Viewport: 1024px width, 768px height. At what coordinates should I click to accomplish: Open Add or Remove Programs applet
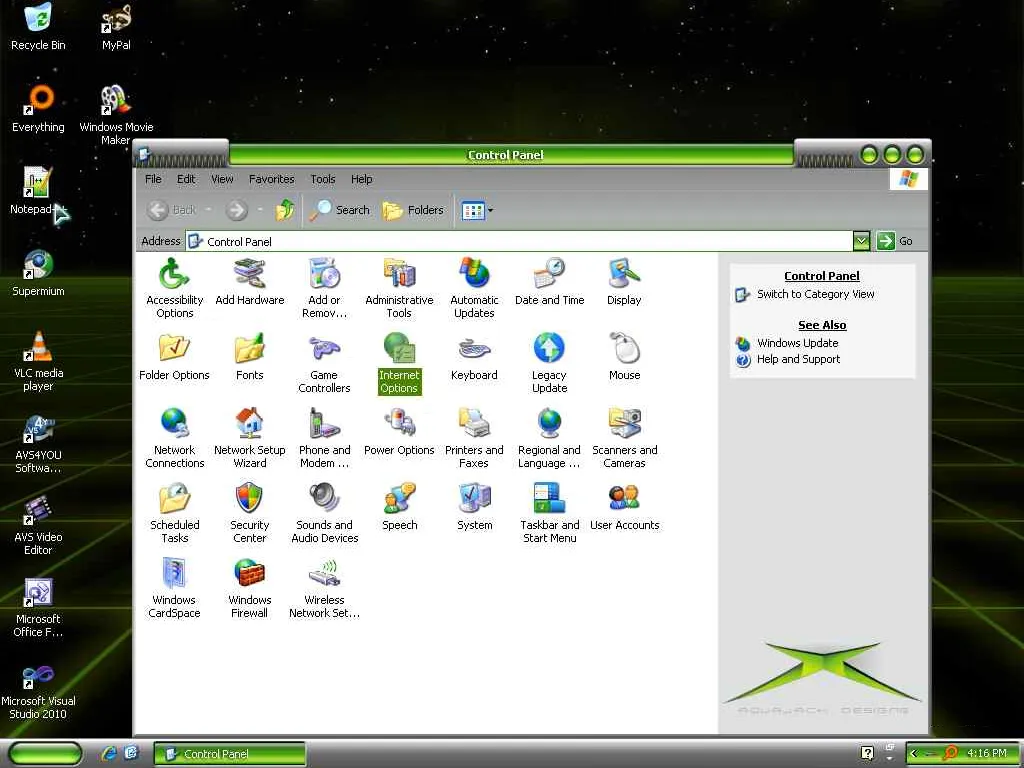(324, 287)
